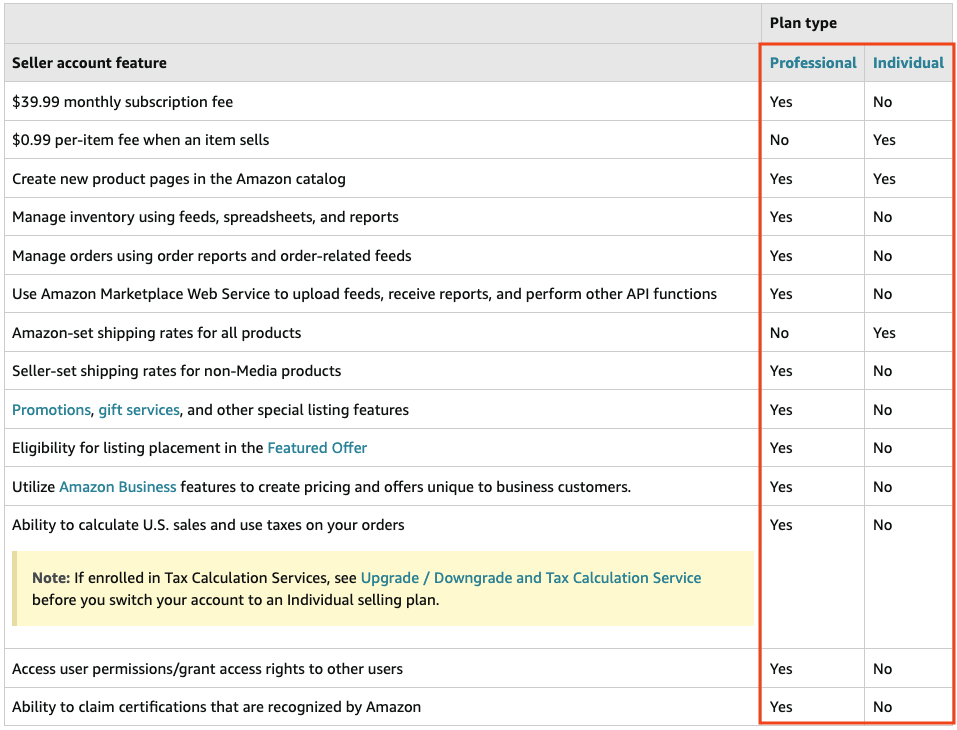Follow the Promotions link
Image resolution: width=957 pixels, height=730 pixels.
(x=51, y=410)
